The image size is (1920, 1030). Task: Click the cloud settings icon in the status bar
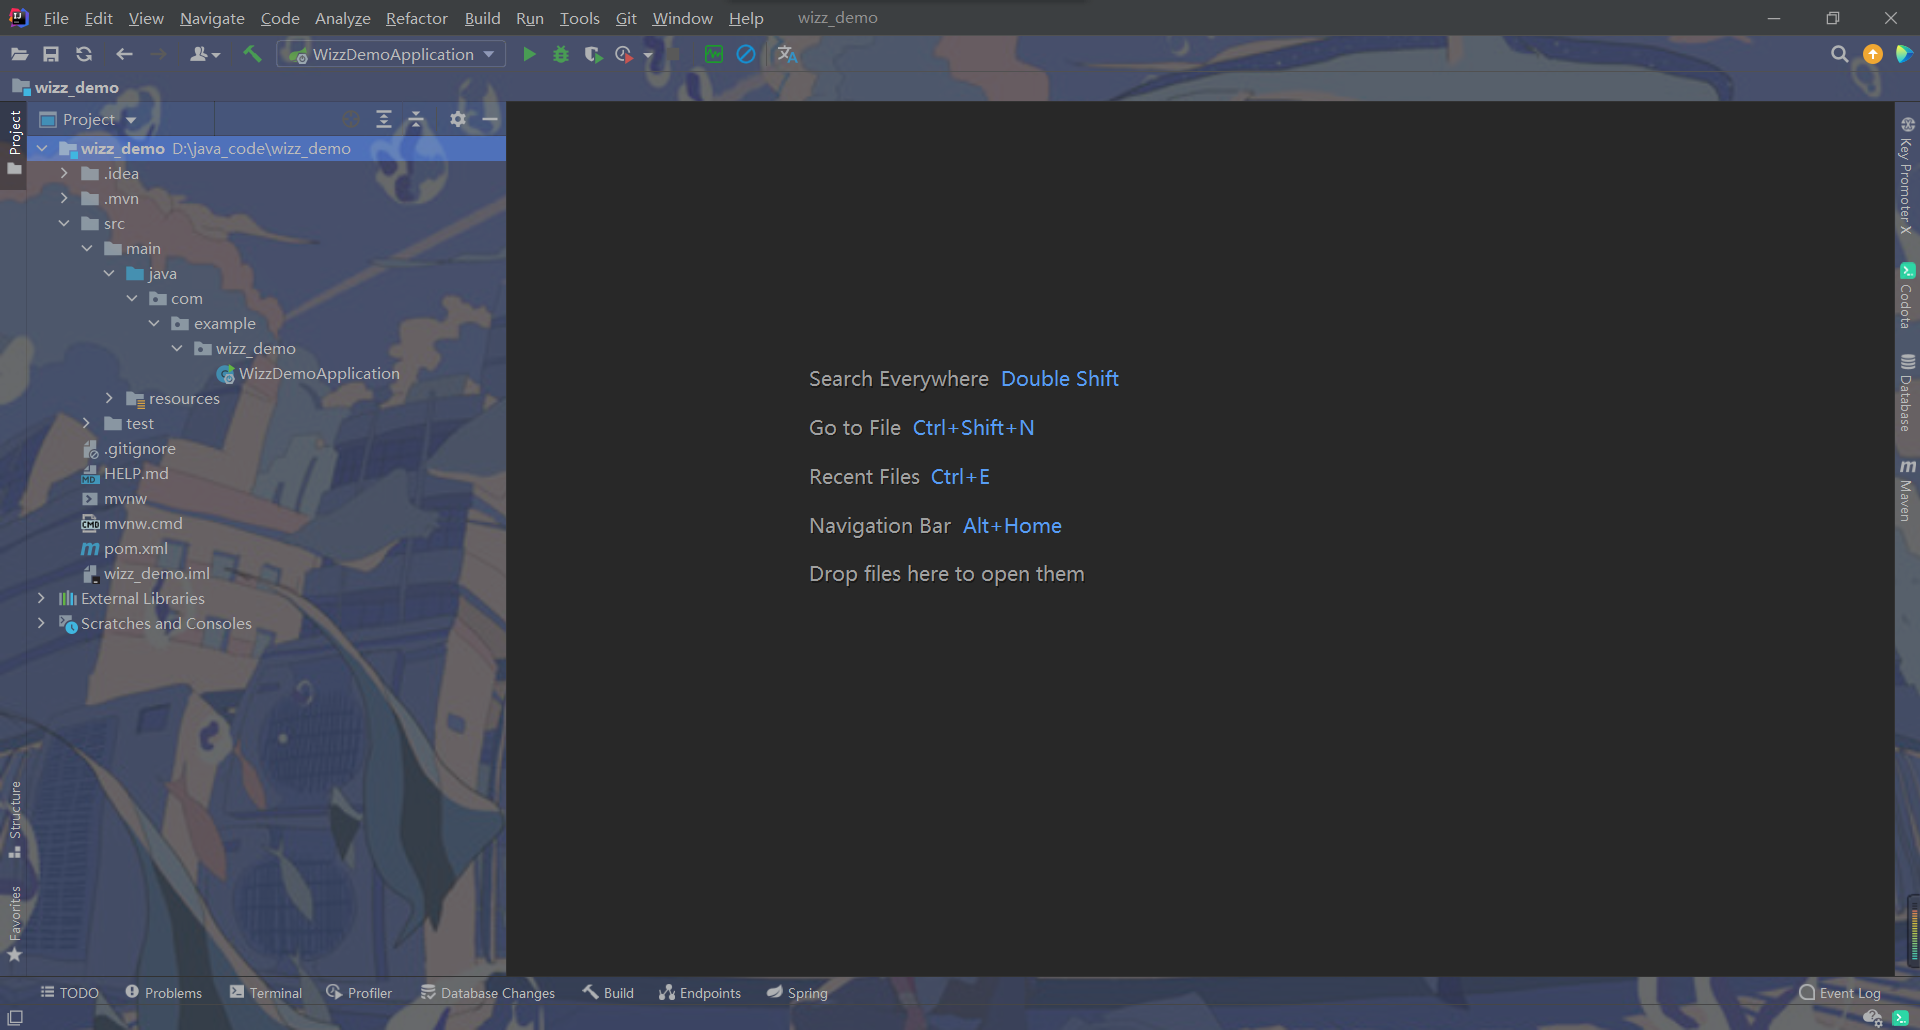1873,1018
